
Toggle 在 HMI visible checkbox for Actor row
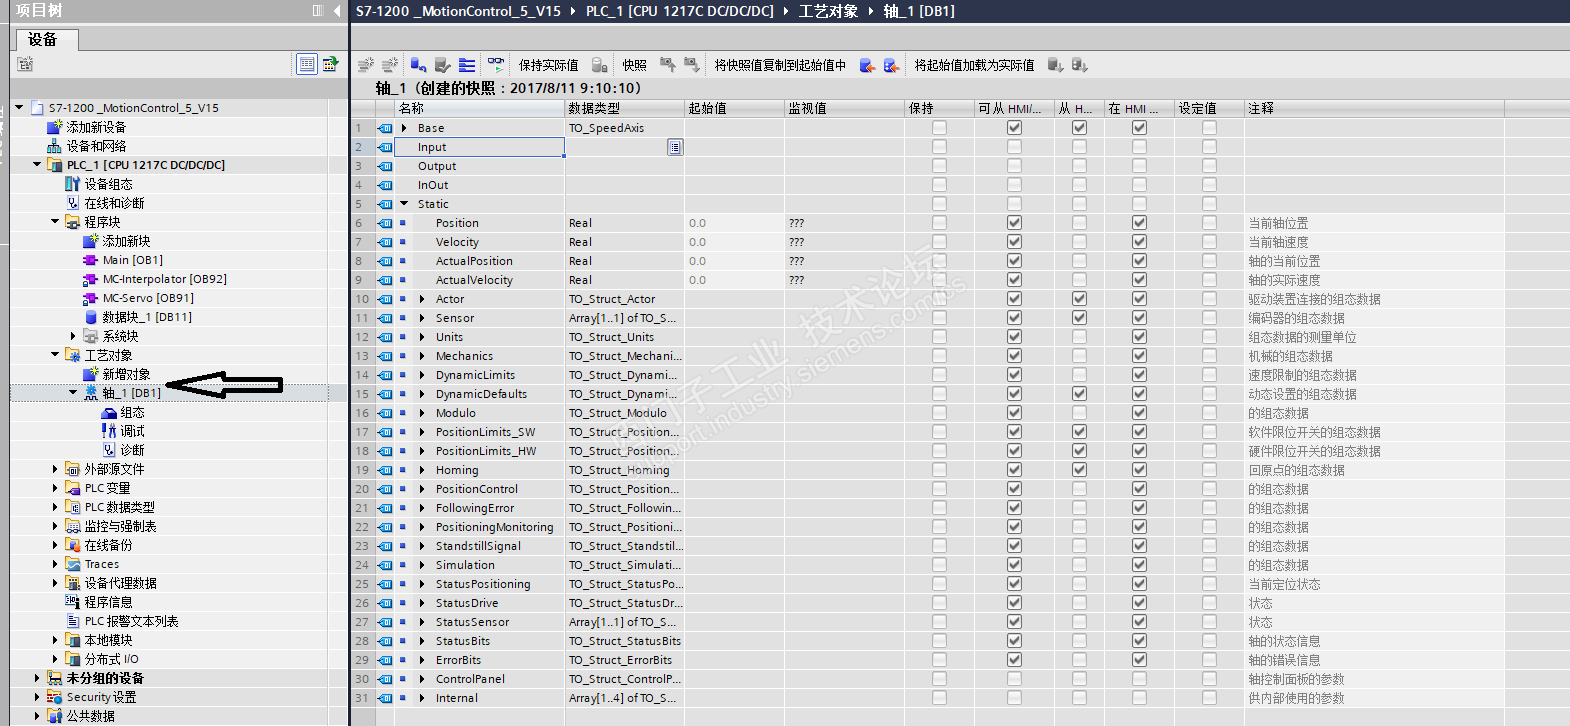1139,299
